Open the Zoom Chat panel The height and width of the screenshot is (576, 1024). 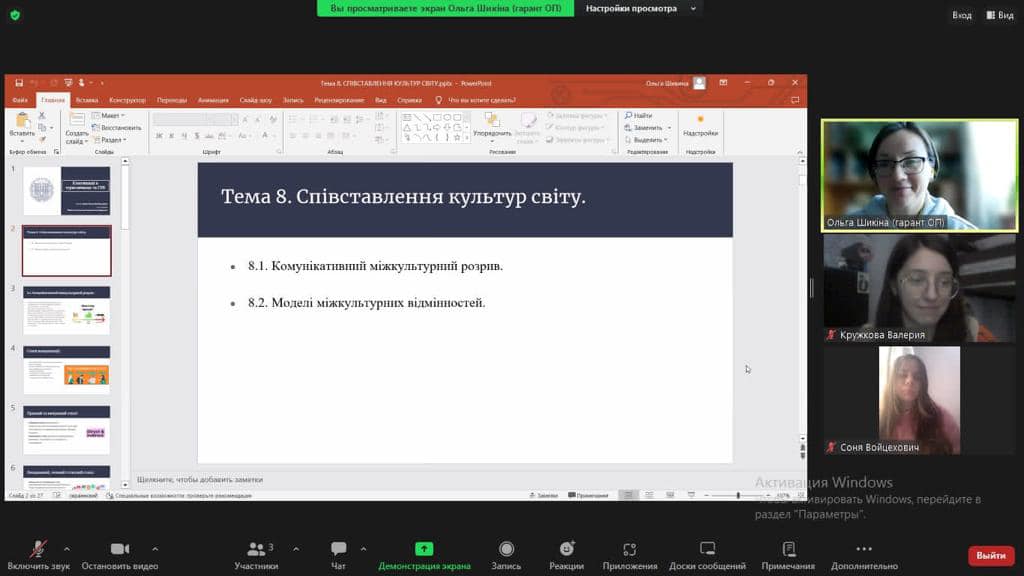coord(338,549)
